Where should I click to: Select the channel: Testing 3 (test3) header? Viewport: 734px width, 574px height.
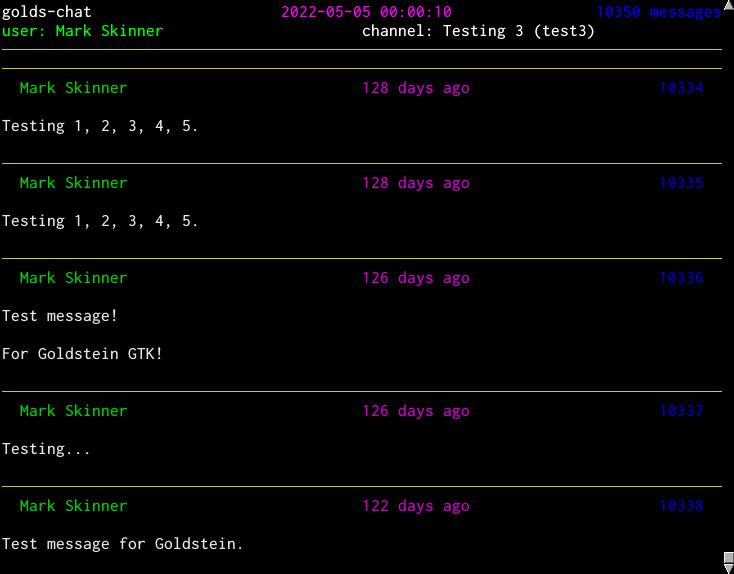(478, 31)
